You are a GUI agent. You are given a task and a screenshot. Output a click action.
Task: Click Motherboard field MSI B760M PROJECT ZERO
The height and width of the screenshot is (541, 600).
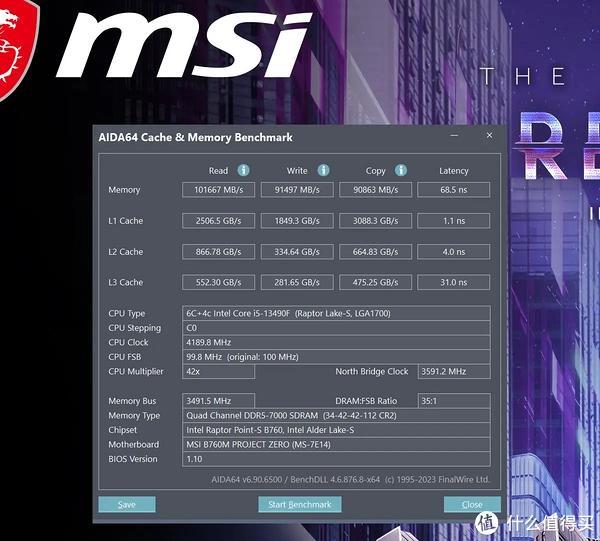[336, 445]
